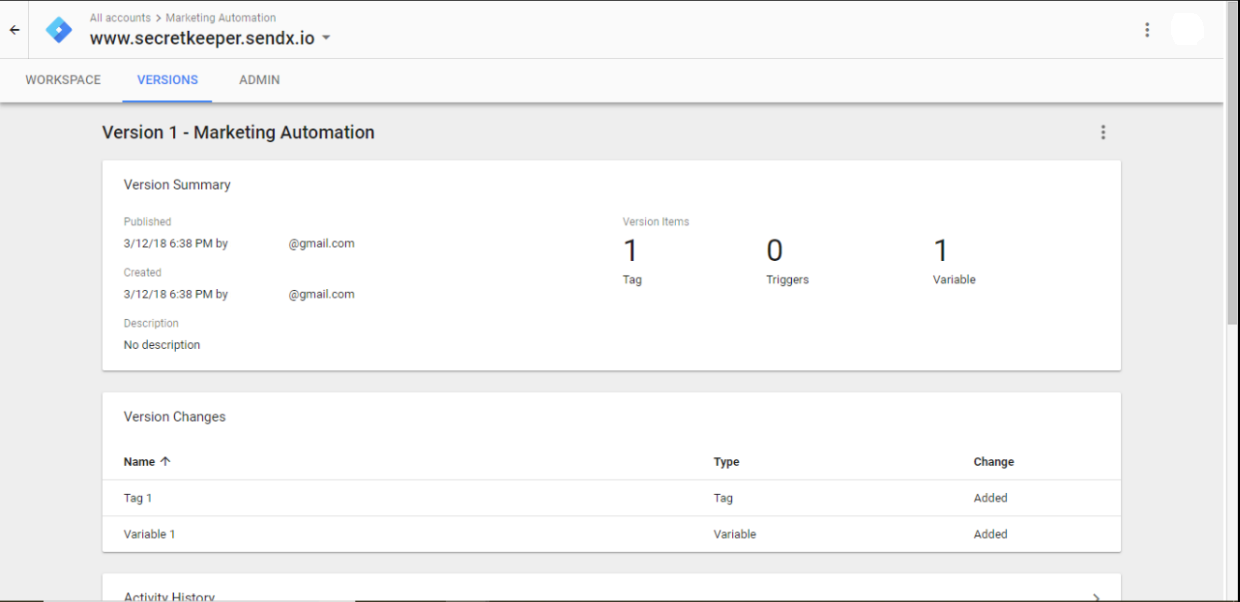Open the header three-dot options menu
The height and width of the screenshot is (602, 1240).
point(1147,30)
